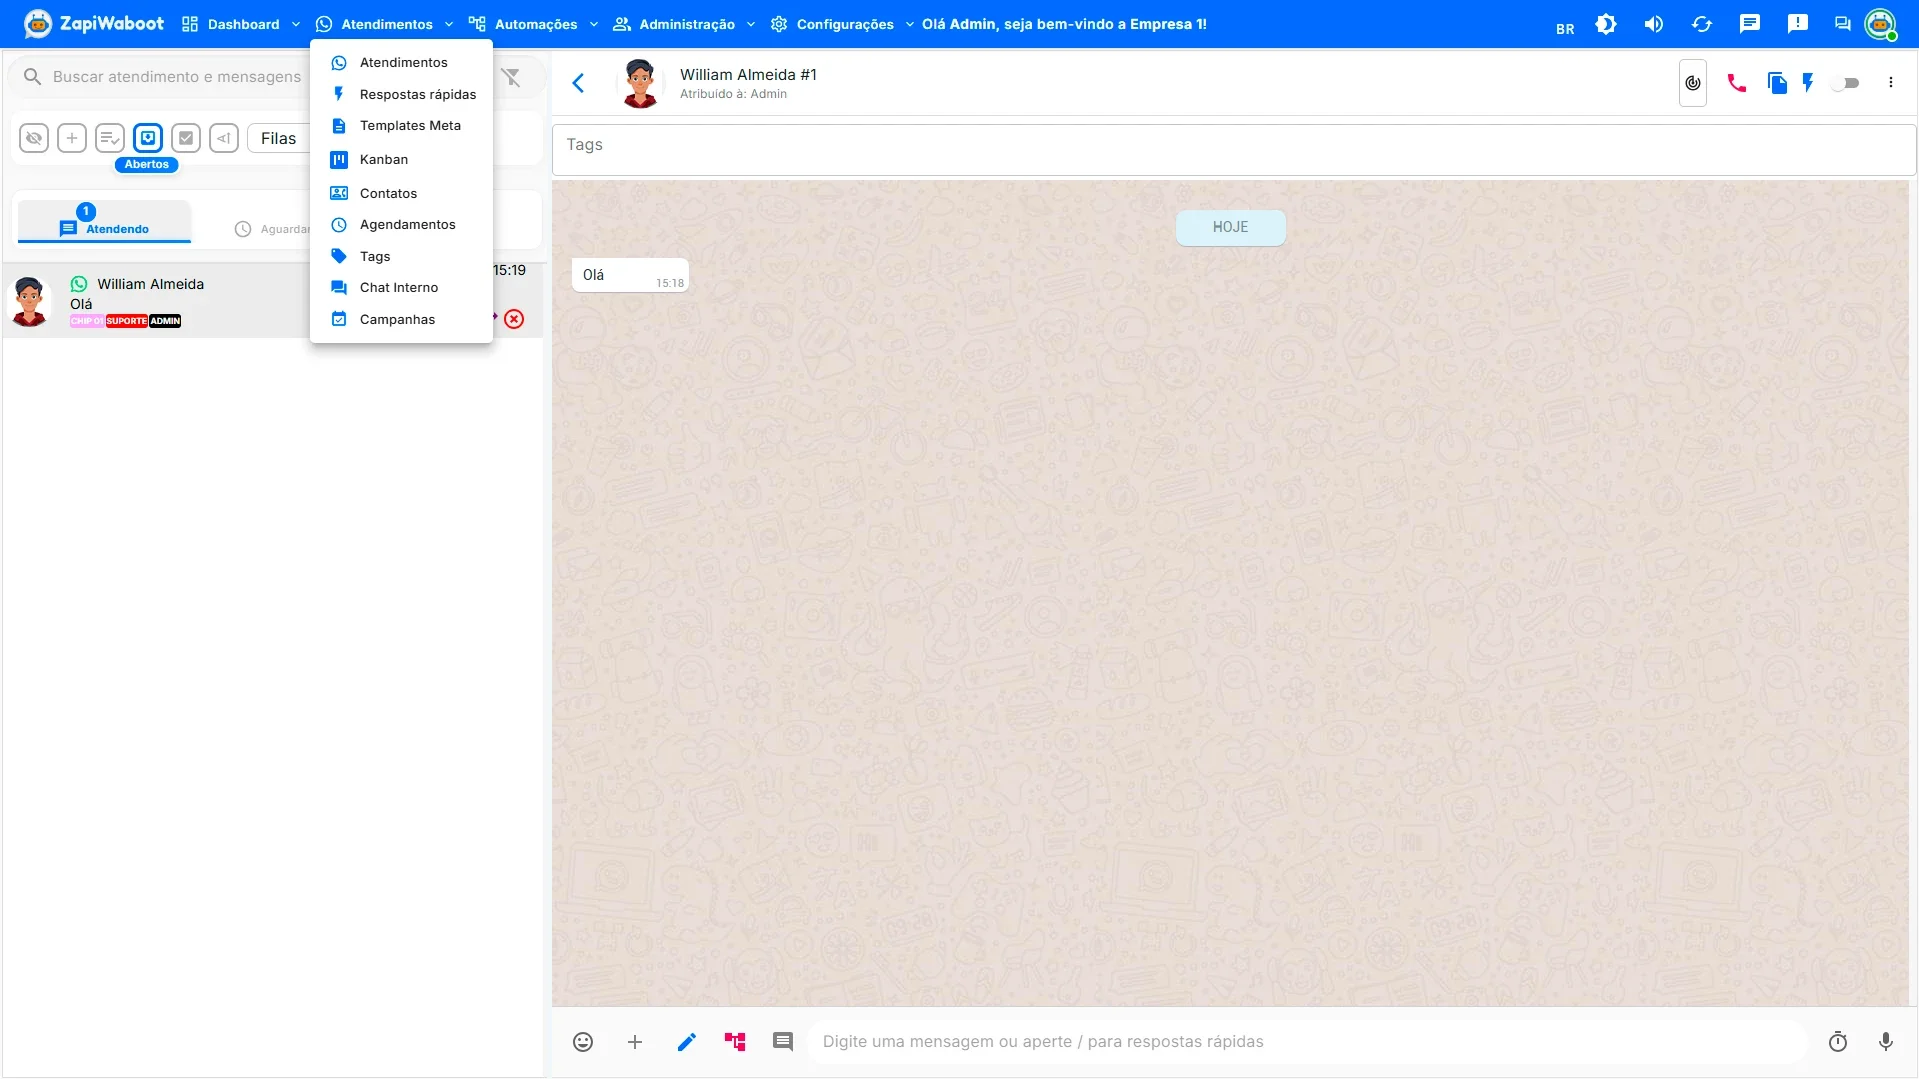Change language via the BR selector
The height and width of the screenshot is (1079, 1919).
tap(1565, 29)
